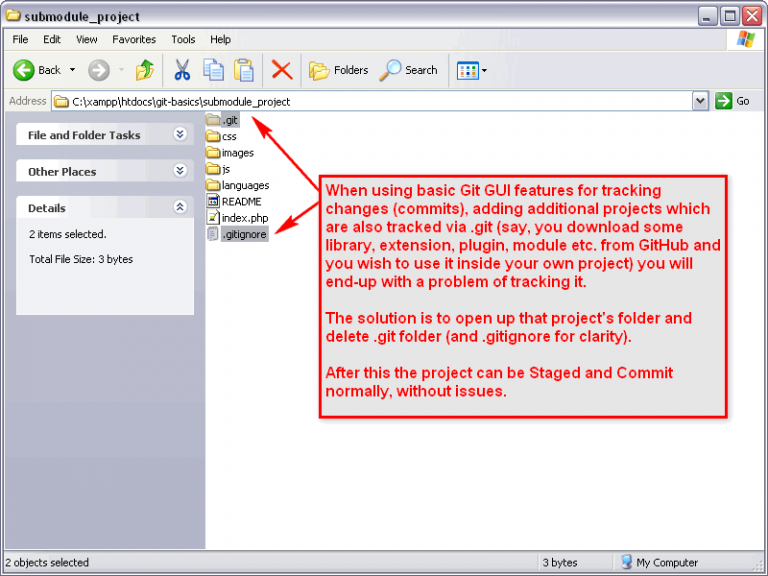The width and height of the screenshot is (768, 576).
Task: Open the Tools menu
Action: pyautogui.click(x=183, y=40)
